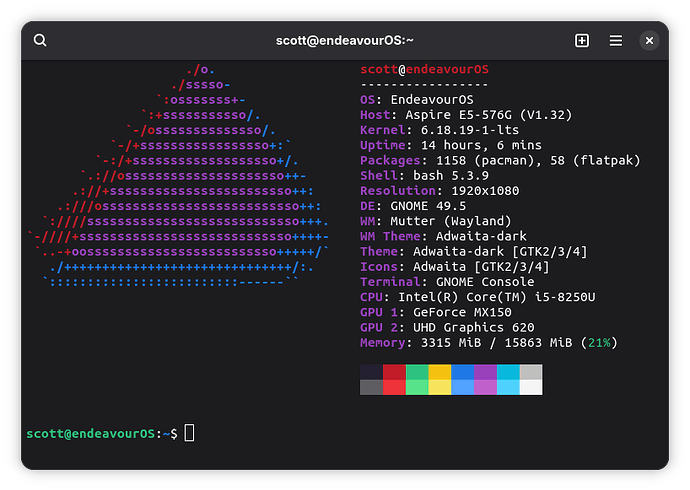Click the OS: EndeavourOS line
Screen dimensions: 690x490
(x=417, y=100)
